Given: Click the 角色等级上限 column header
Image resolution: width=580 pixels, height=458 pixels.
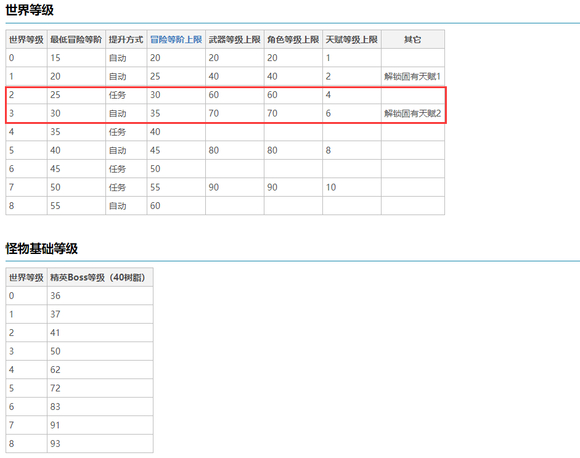Looking at the screenshot, I should [293, 40].
